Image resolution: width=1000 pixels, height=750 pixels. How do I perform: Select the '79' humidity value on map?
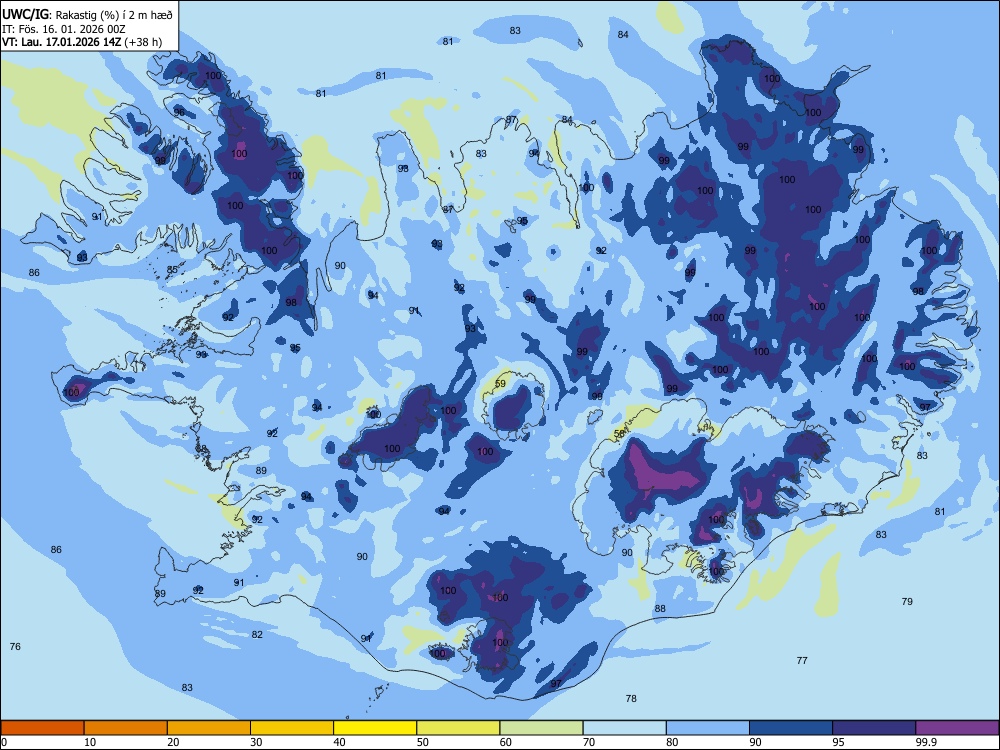907,601
